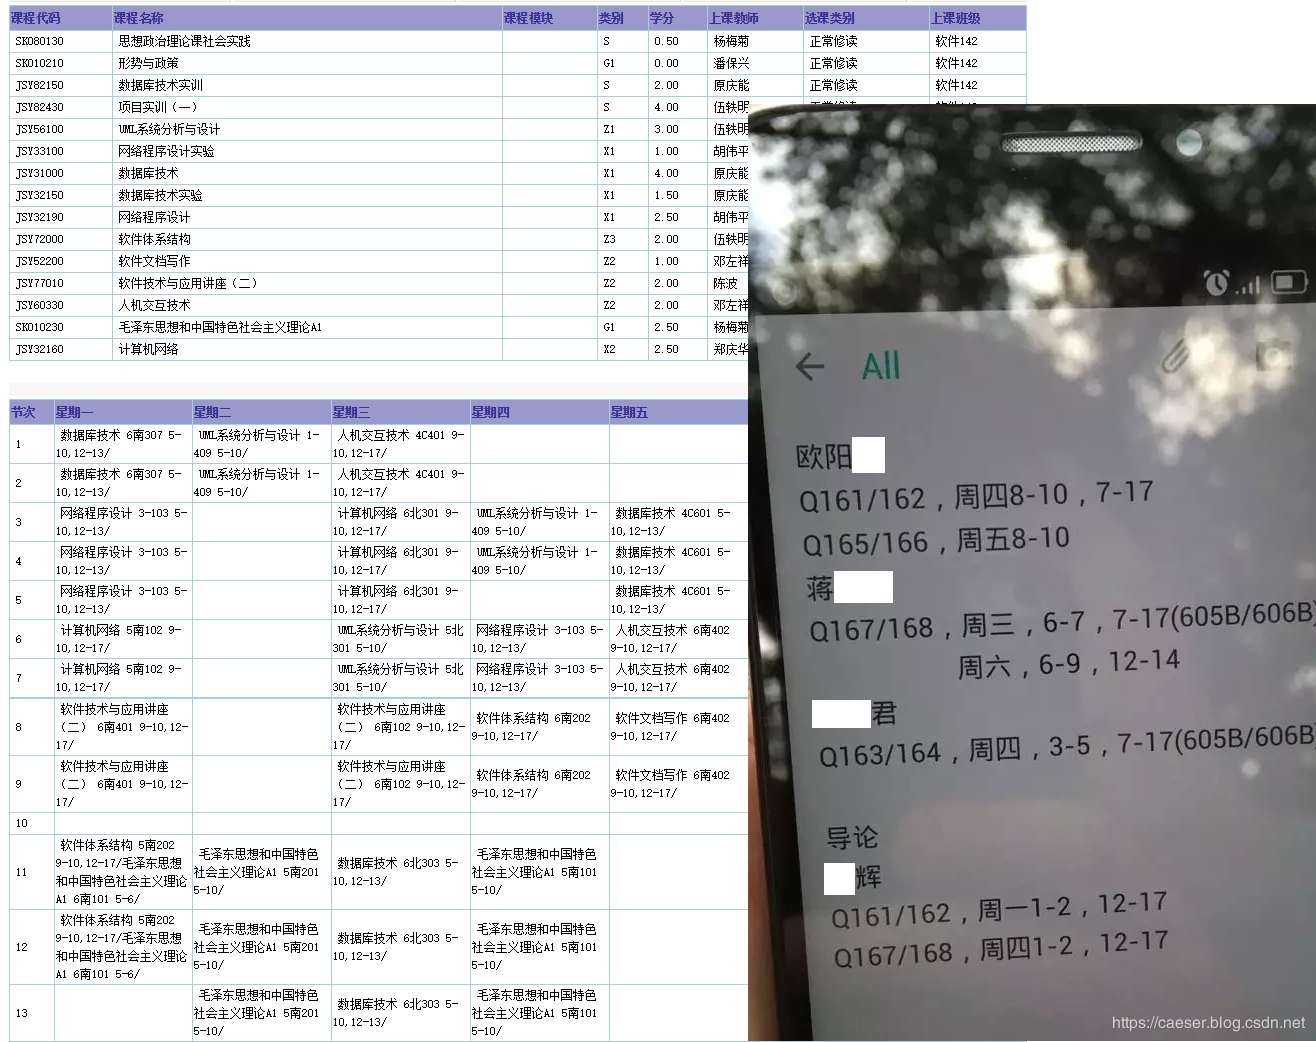Tap phone line starting Q163/164，周四，3-5

tap(1066, 746)
